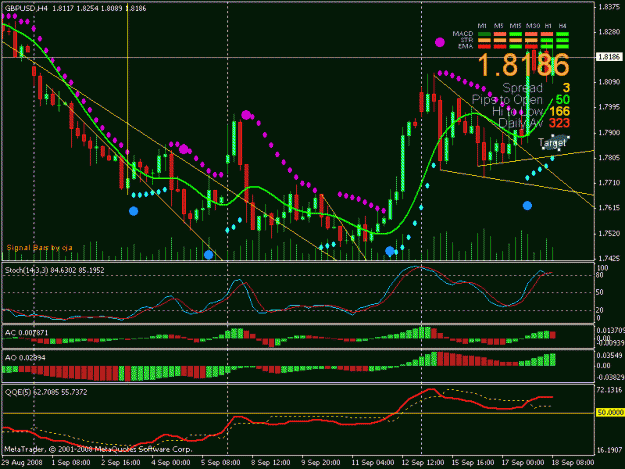The image size is (625, 469).
Task: Click the 12 Sep 12:00 time label
Action: [423, 463]
